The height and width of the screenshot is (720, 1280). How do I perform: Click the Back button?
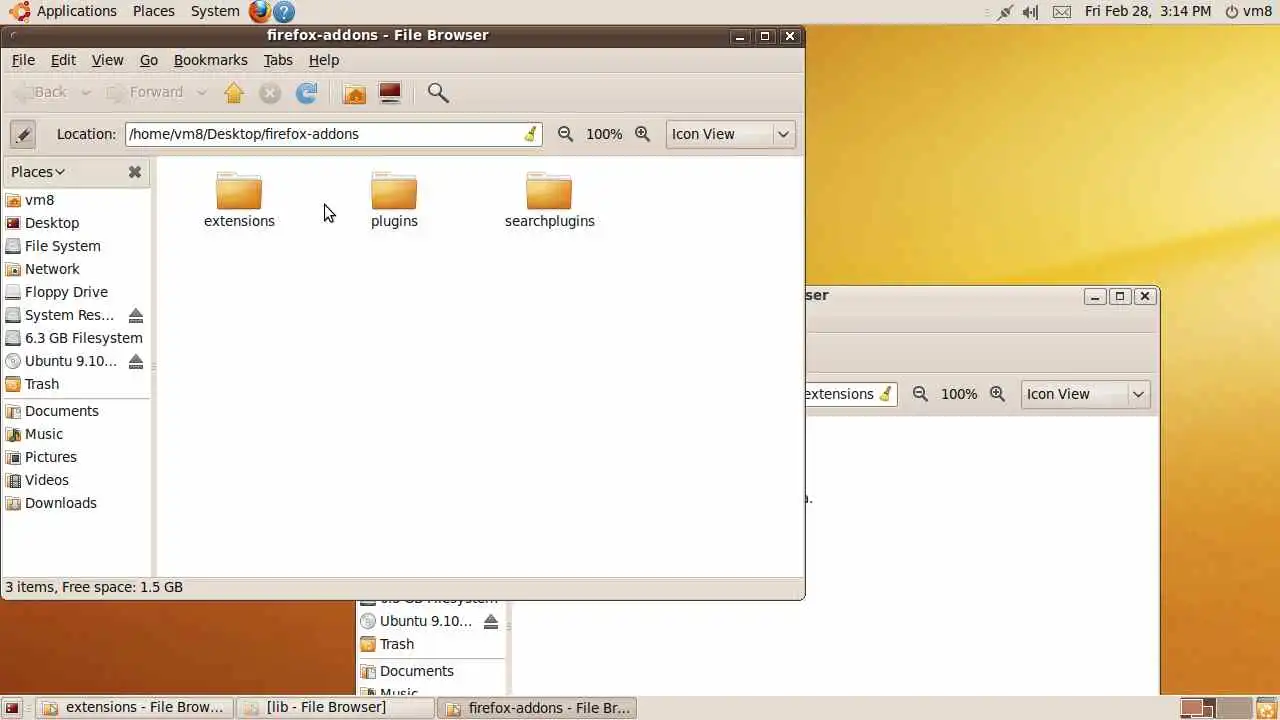[42, 93]
